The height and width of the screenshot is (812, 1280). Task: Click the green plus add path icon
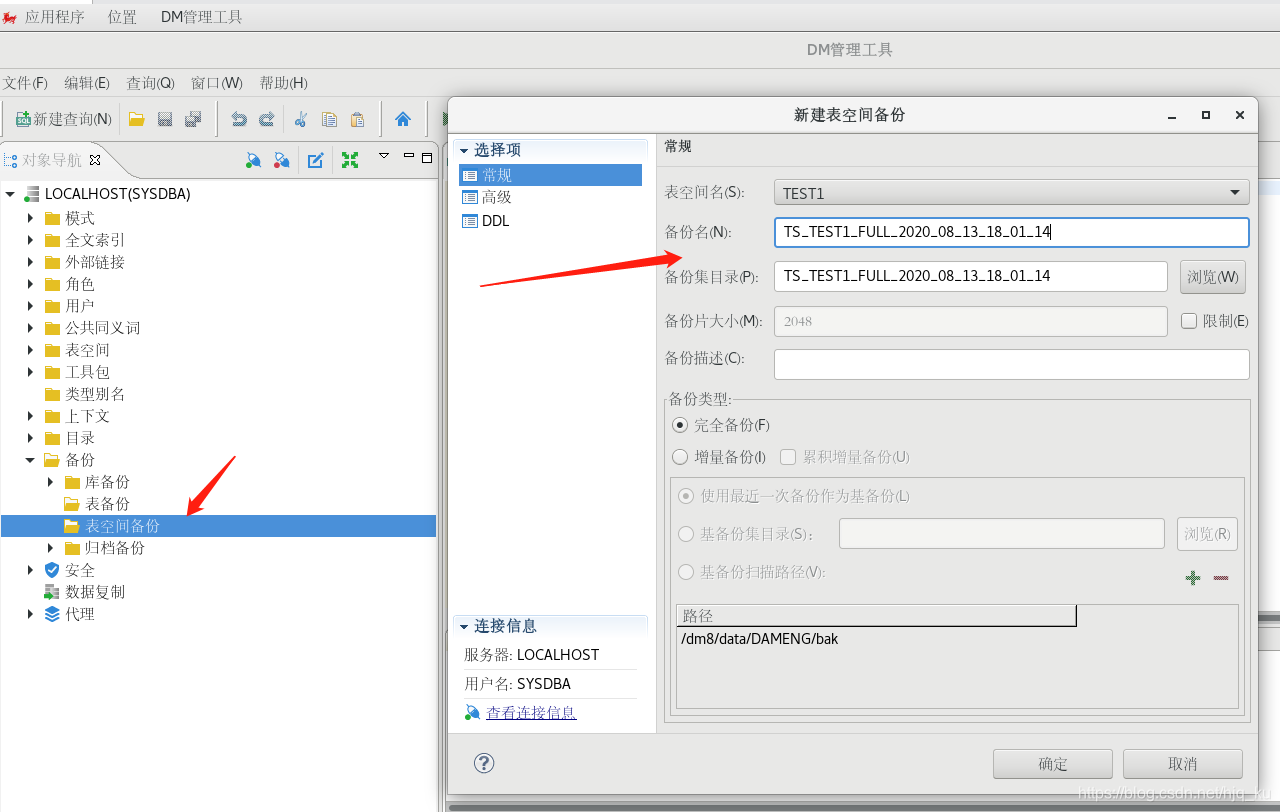(x=1193, y=578)
